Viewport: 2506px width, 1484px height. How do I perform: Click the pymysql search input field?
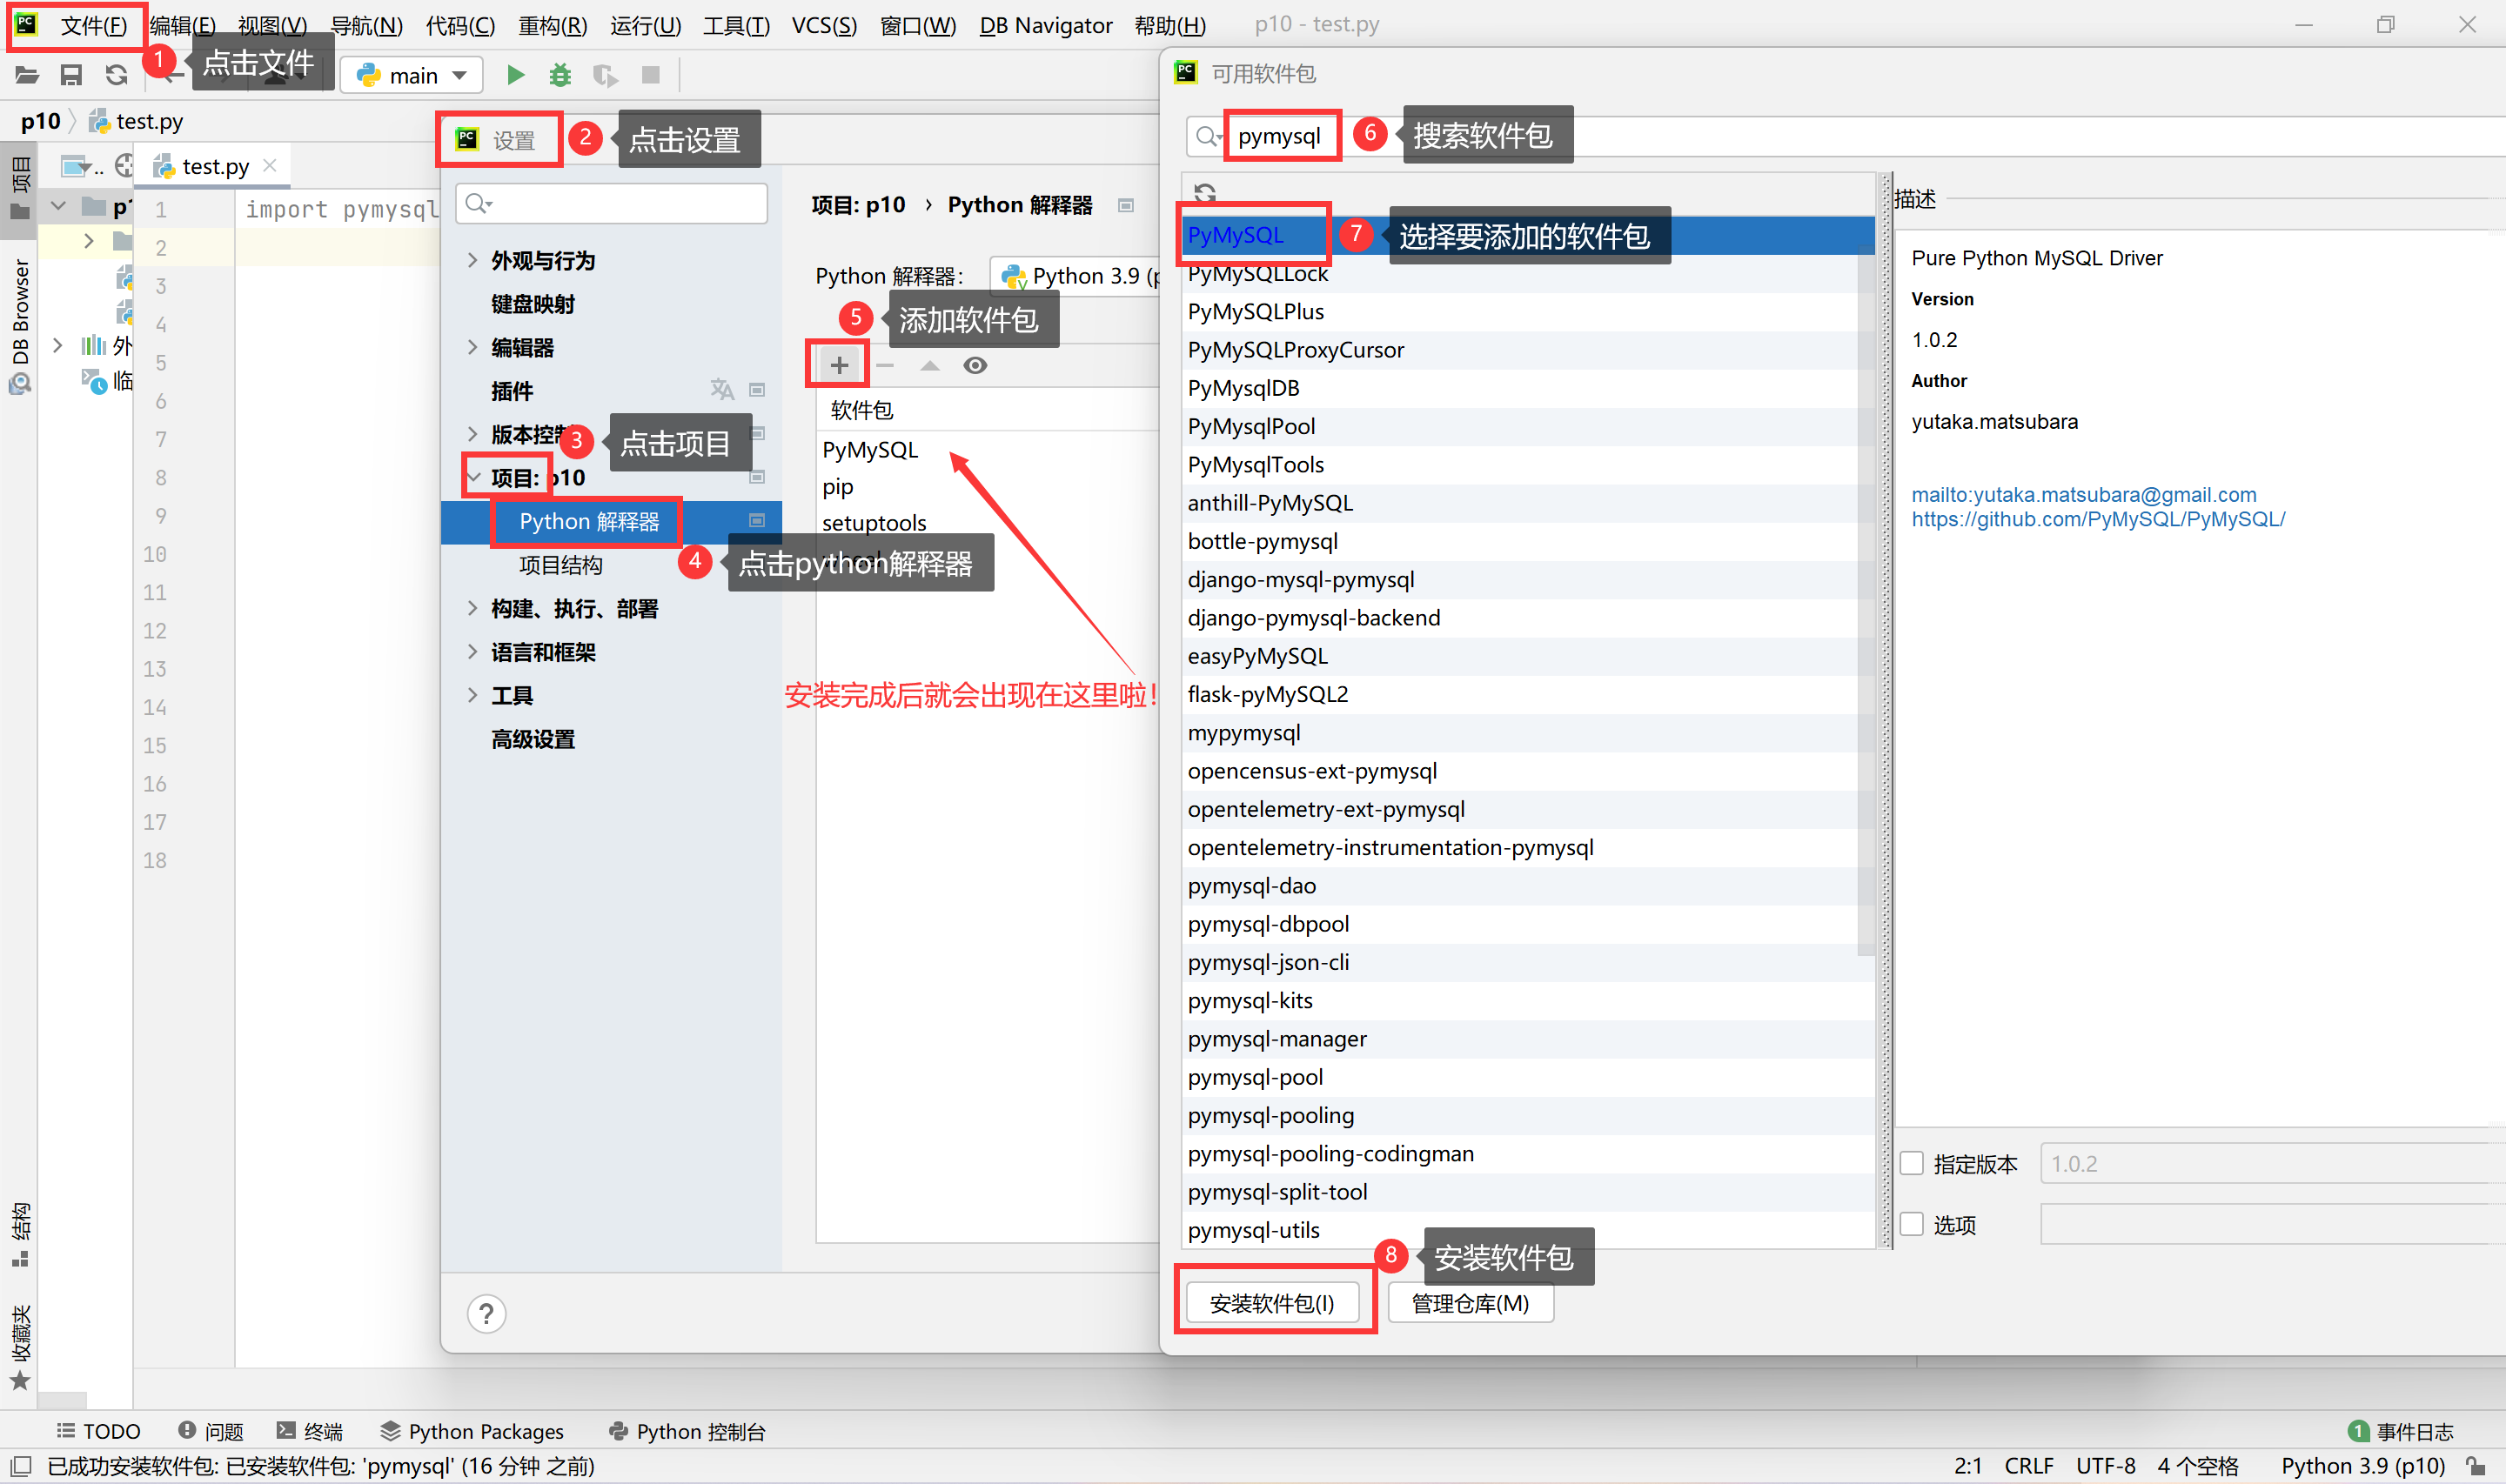point(1282,135)
